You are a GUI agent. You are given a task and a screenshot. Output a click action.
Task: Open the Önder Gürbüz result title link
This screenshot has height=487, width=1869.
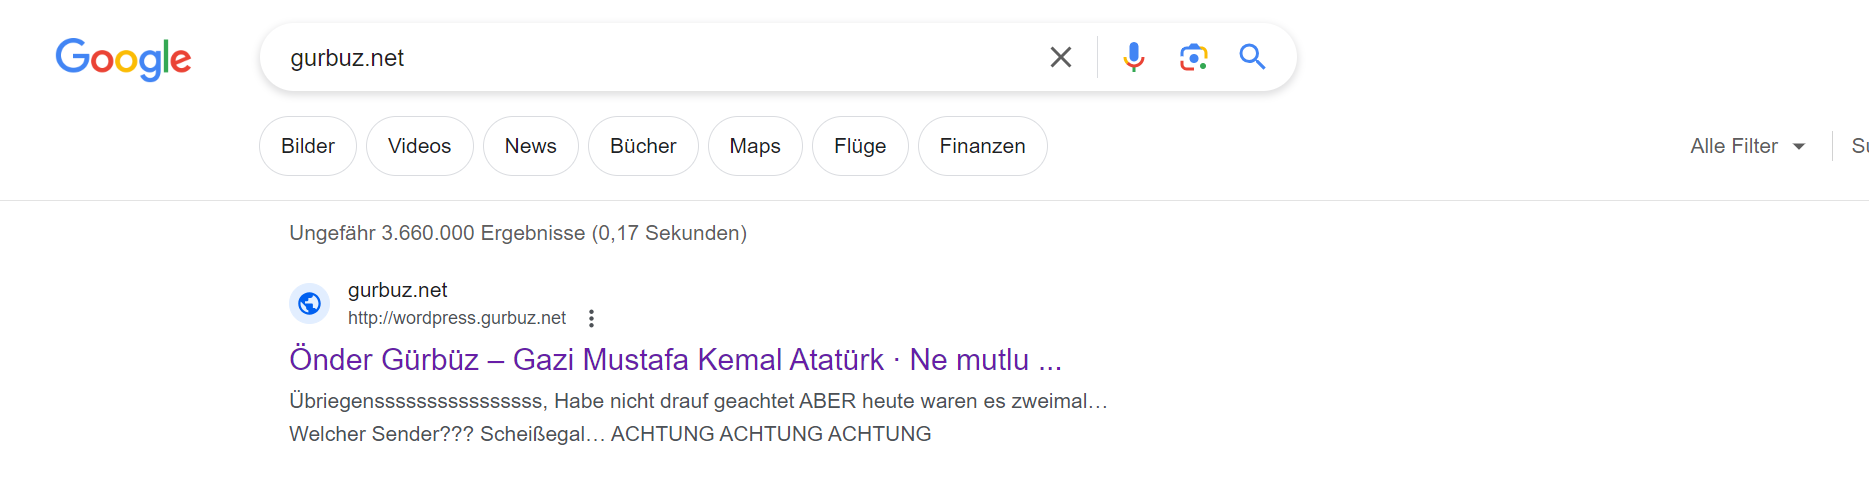click(x=675, y=359)
